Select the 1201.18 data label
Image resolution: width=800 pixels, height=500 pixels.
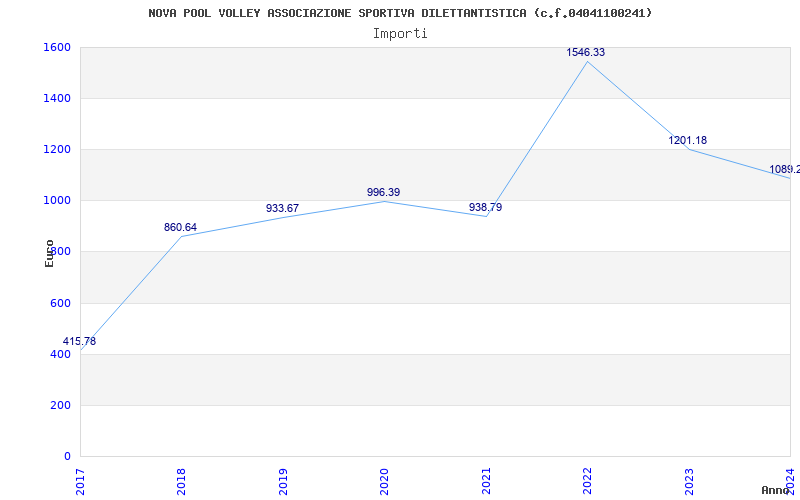pyautogui.click(x=687, y=140)
